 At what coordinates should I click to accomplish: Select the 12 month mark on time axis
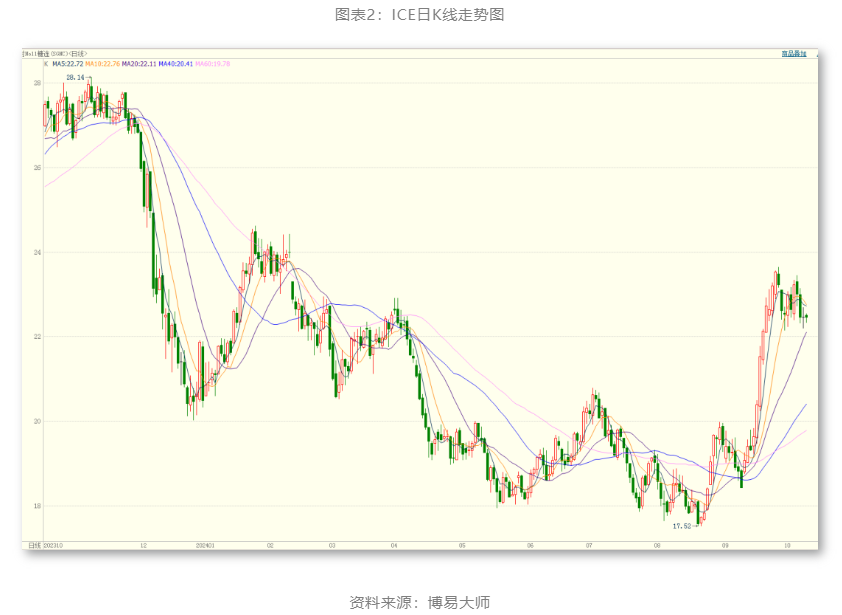pos(144,546)
